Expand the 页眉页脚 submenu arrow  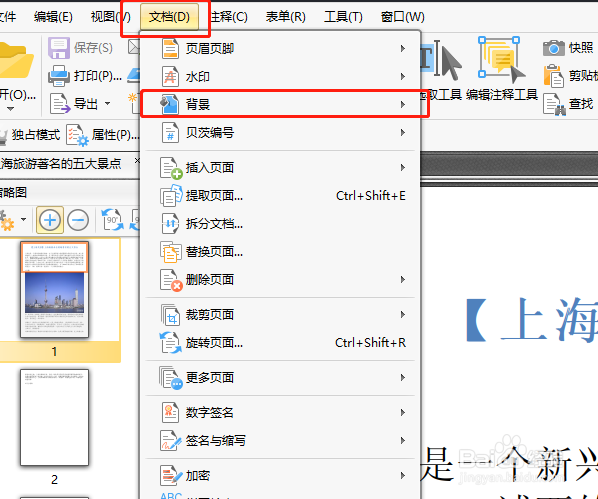[x=403, y=48]
